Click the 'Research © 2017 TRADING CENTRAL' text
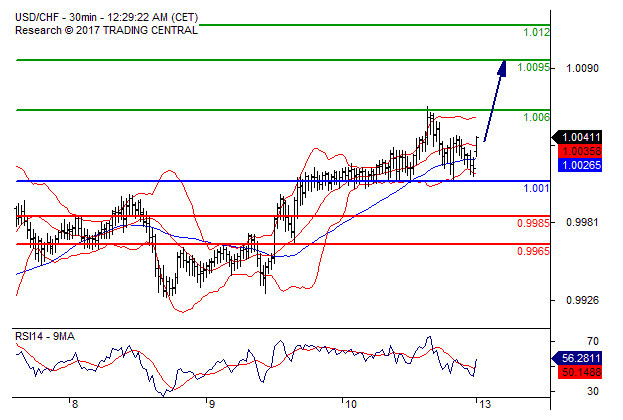623x420 pixels. coord(106,31)
